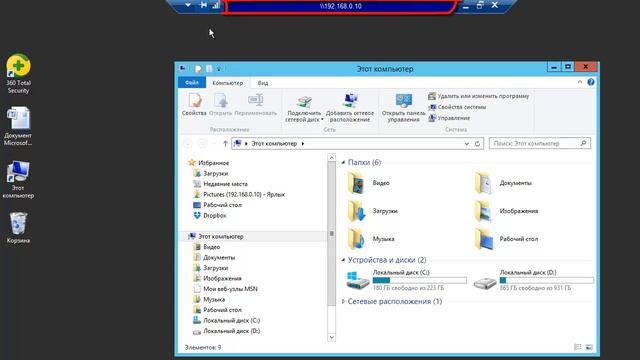The image size is (640, 360).
Task: Open the Видео folder in the main pane
Action: [x=369, y=183]
